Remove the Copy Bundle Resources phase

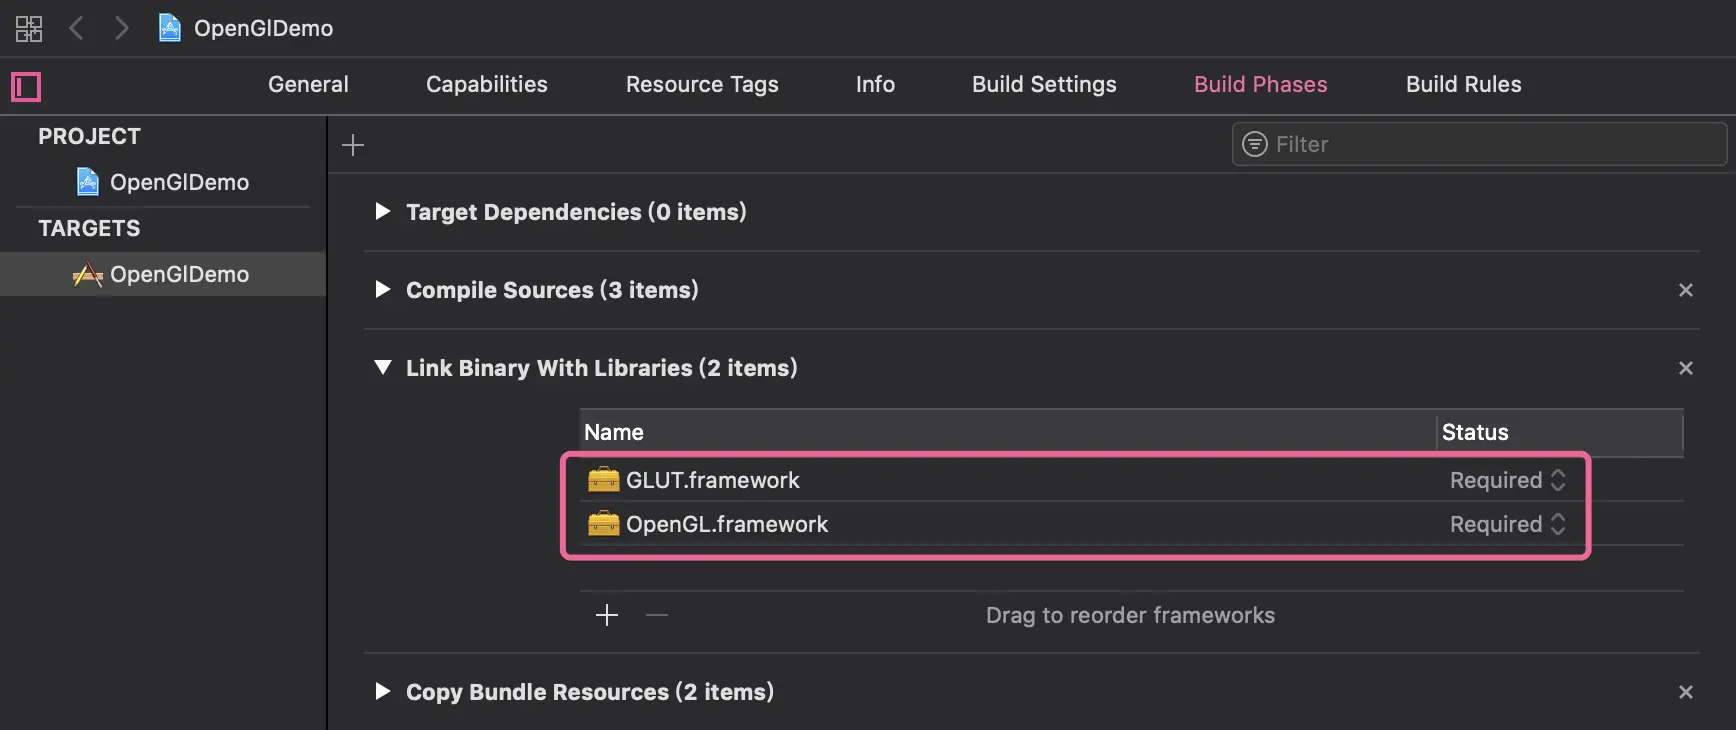[1686, 692]
